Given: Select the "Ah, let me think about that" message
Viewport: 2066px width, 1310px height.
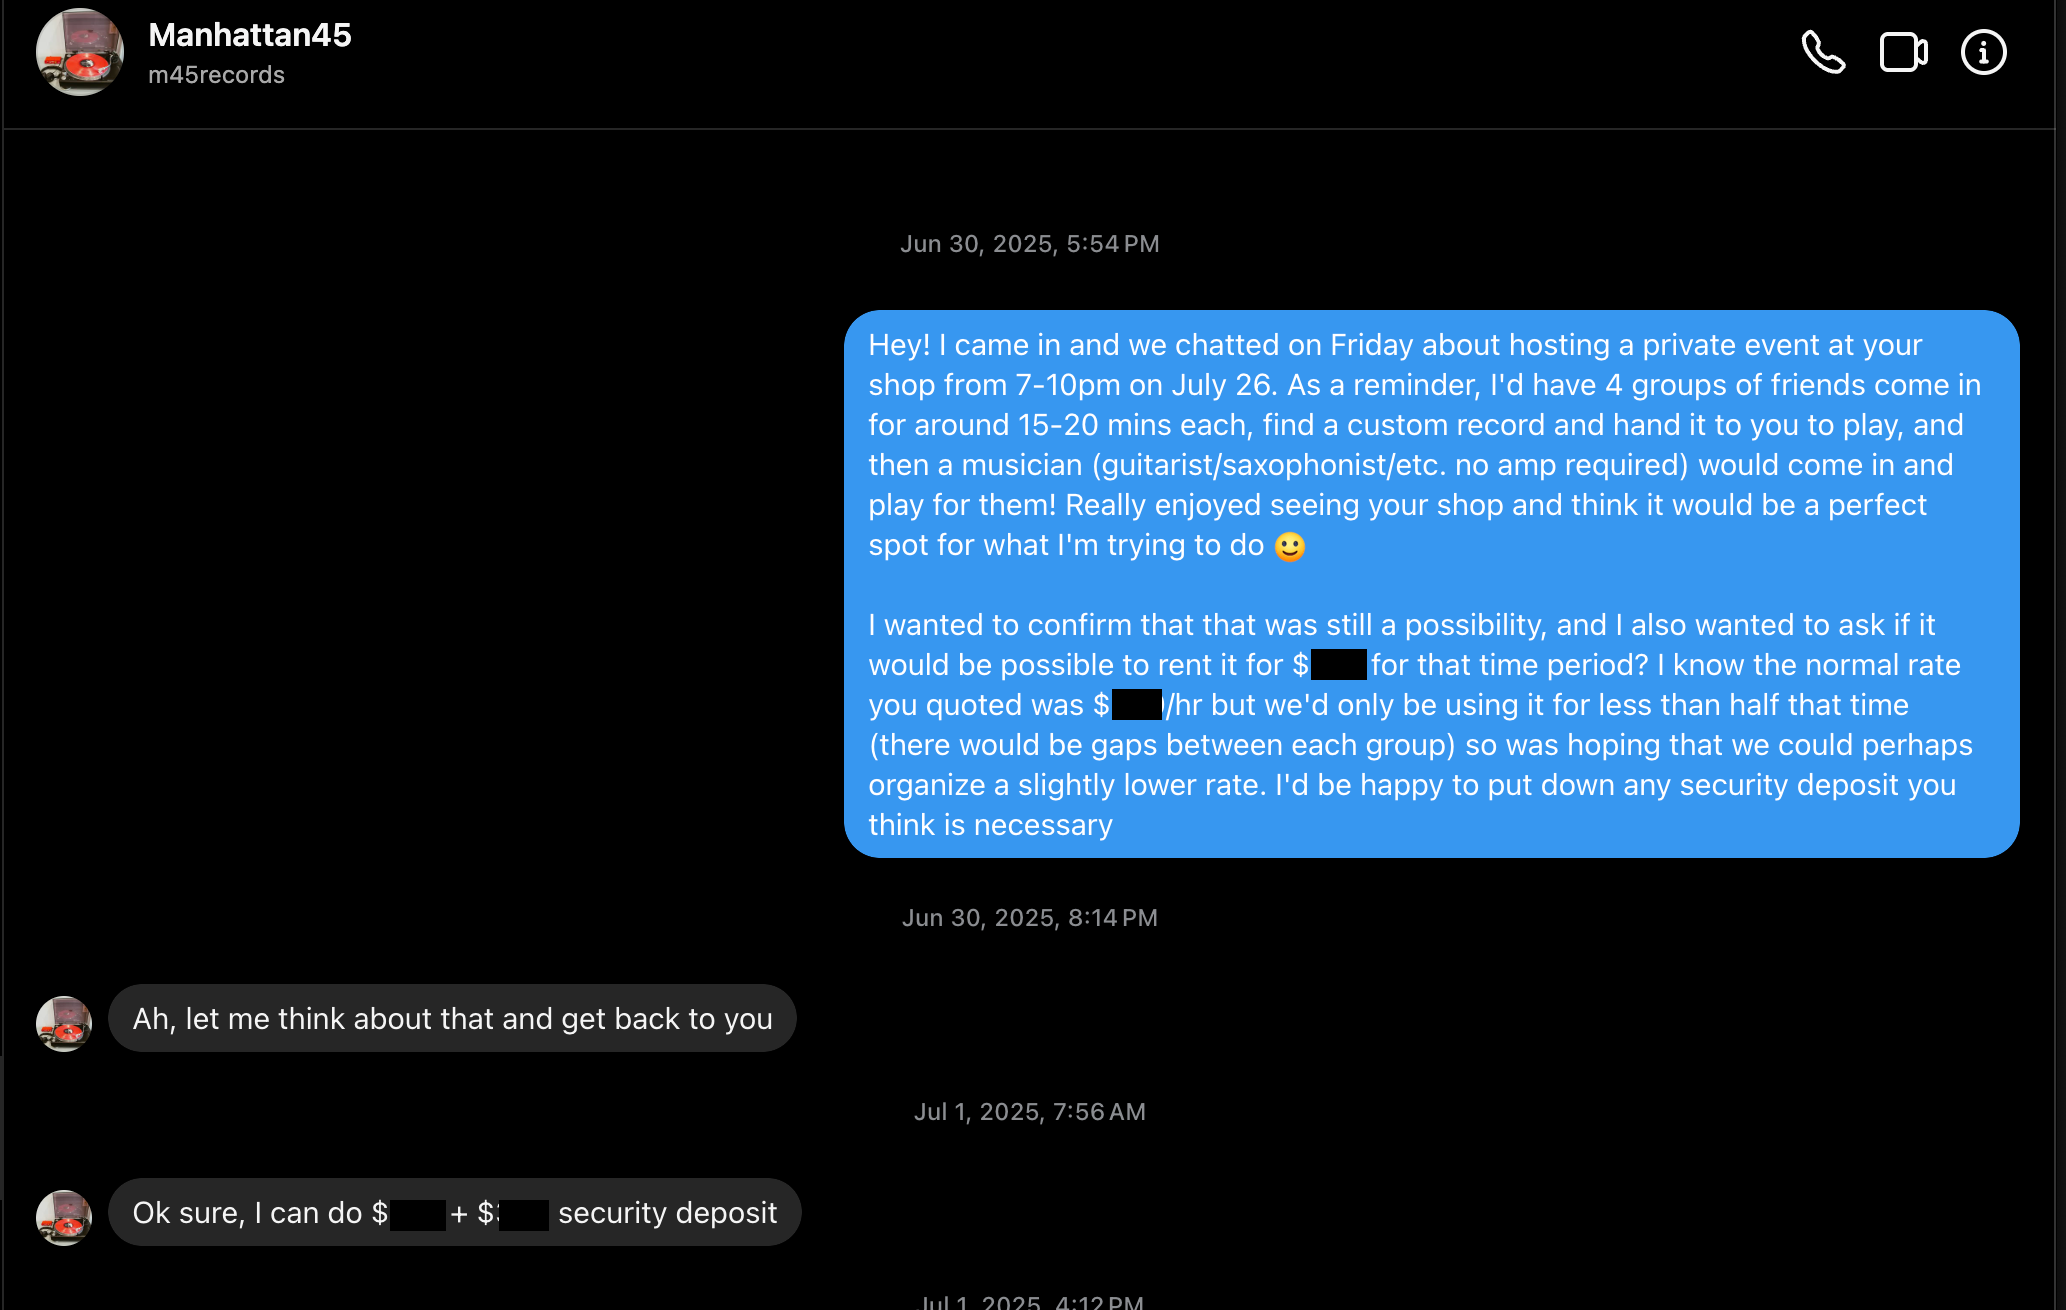Looking at the screenshot, I should click(x=452, y=1018).
